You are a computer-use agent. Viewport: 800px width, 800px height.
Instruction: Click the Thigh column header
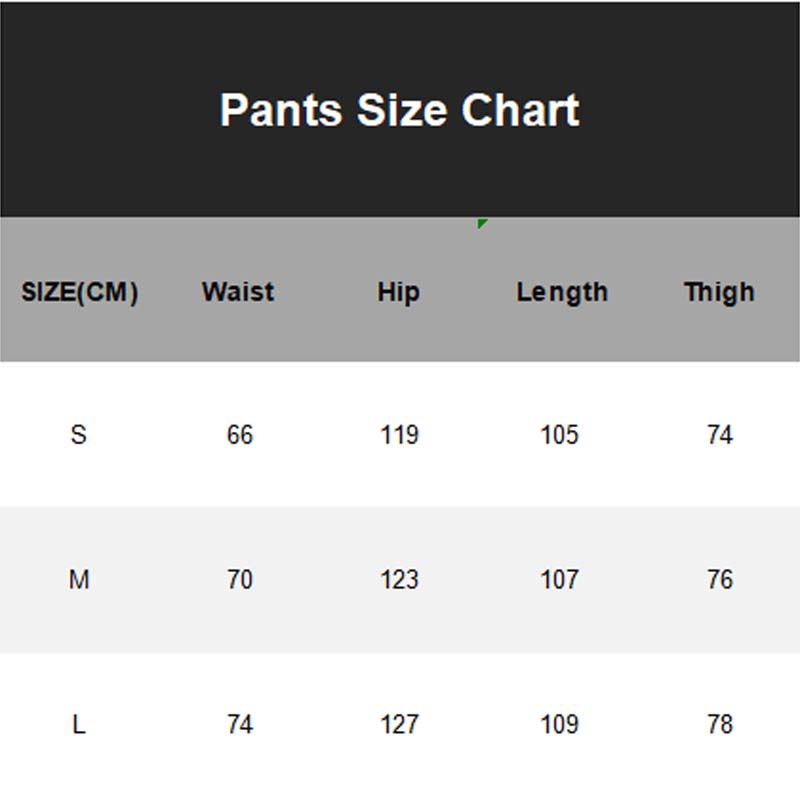tap(719, 292)
